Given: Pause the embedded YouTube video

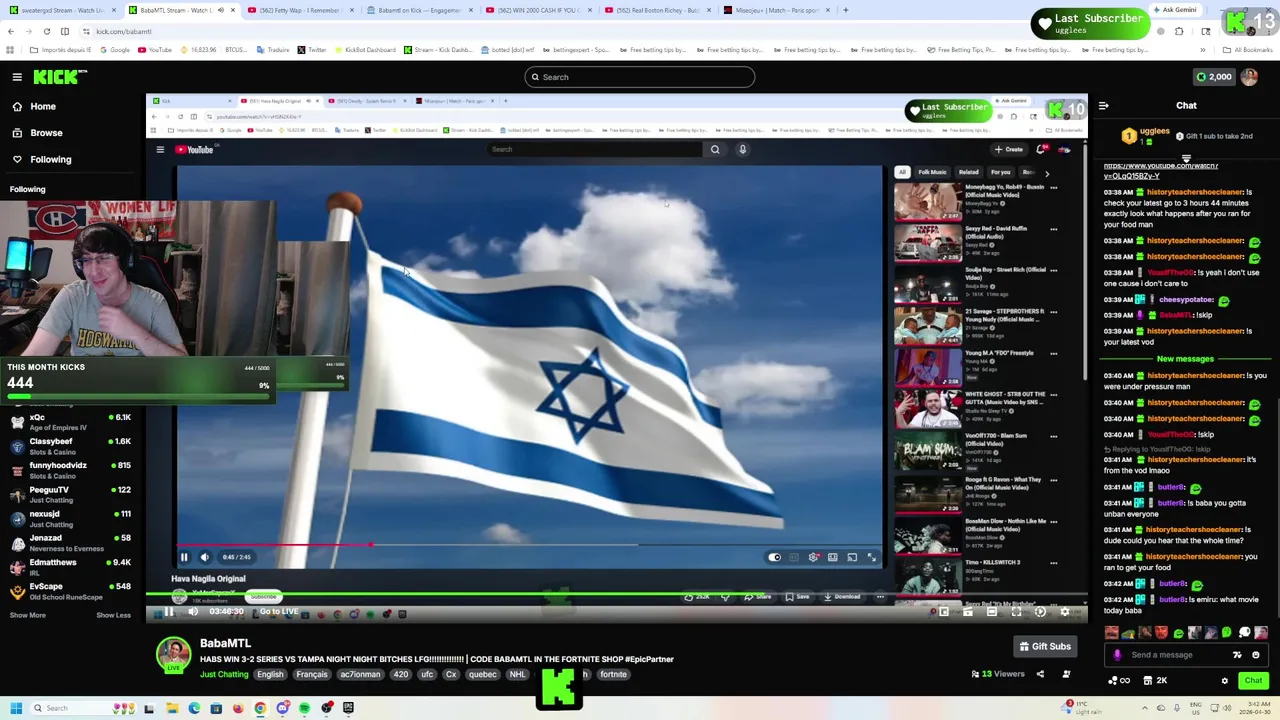Looking at the screenshot, I should (x=184, y=557).
